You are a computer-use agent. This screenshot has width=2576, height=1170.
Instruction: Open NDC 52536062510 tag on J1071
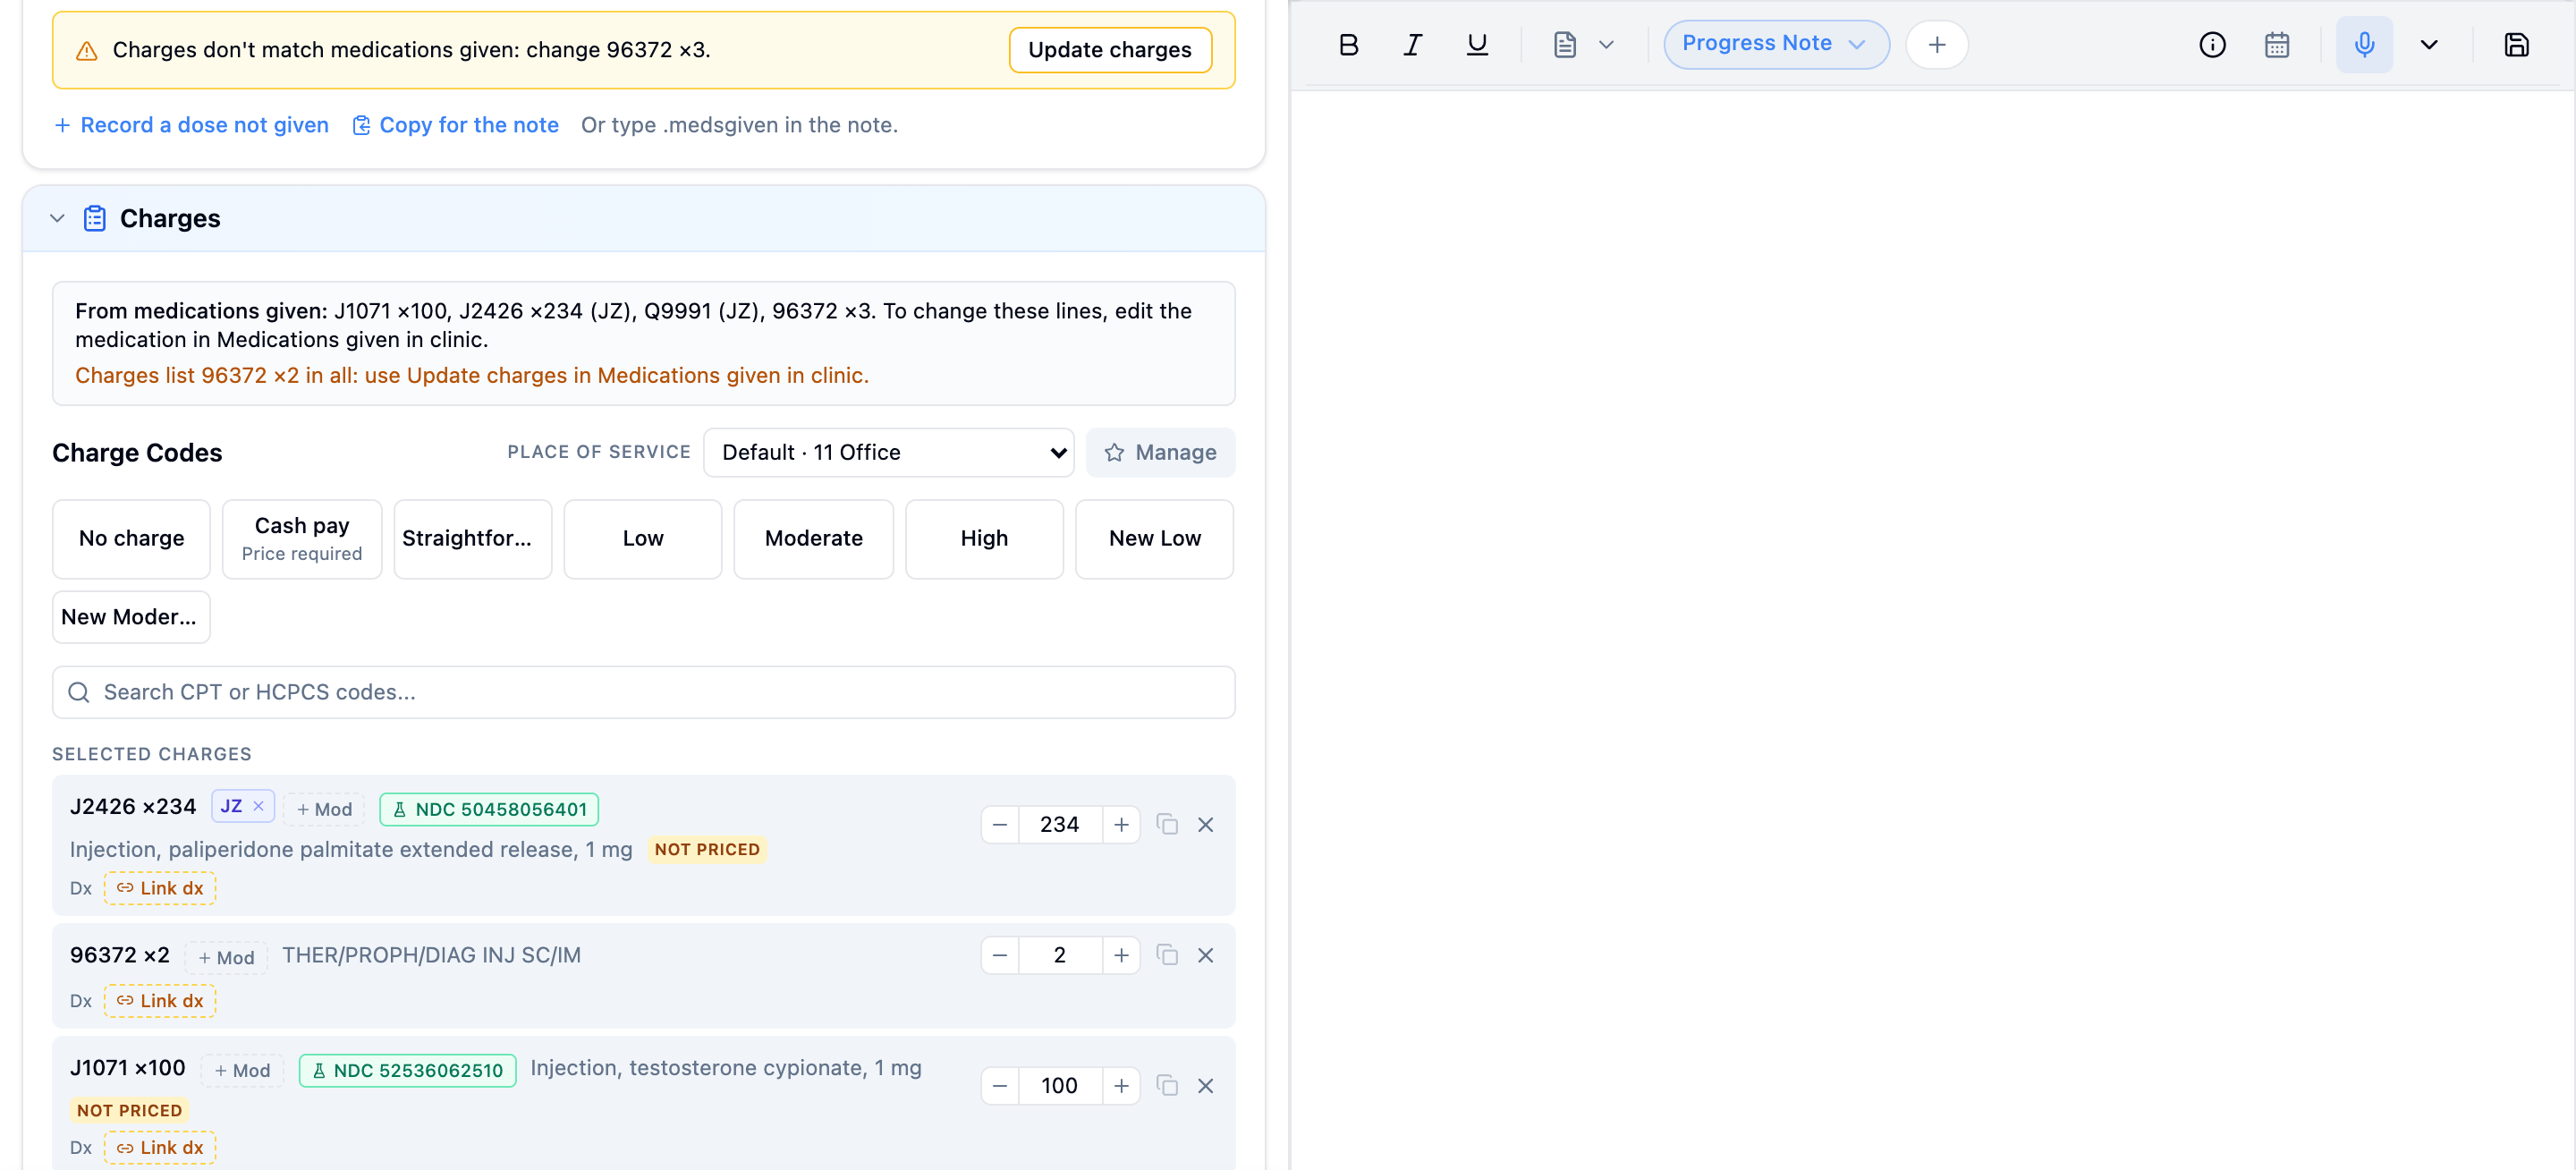pos(407,1070)
